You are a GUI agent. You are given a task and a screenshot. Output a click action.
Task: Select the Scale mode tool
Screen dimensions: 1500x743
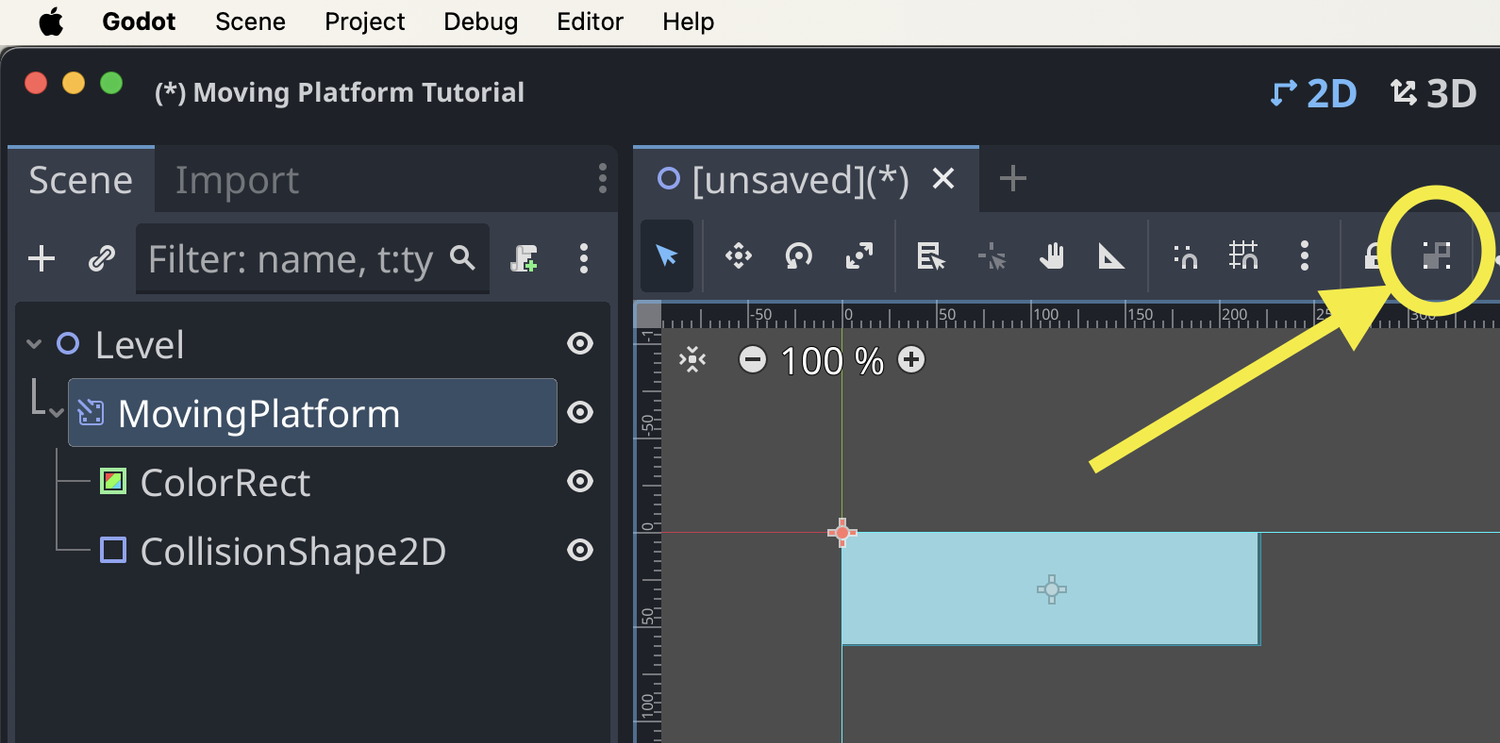tap(859, 257)
